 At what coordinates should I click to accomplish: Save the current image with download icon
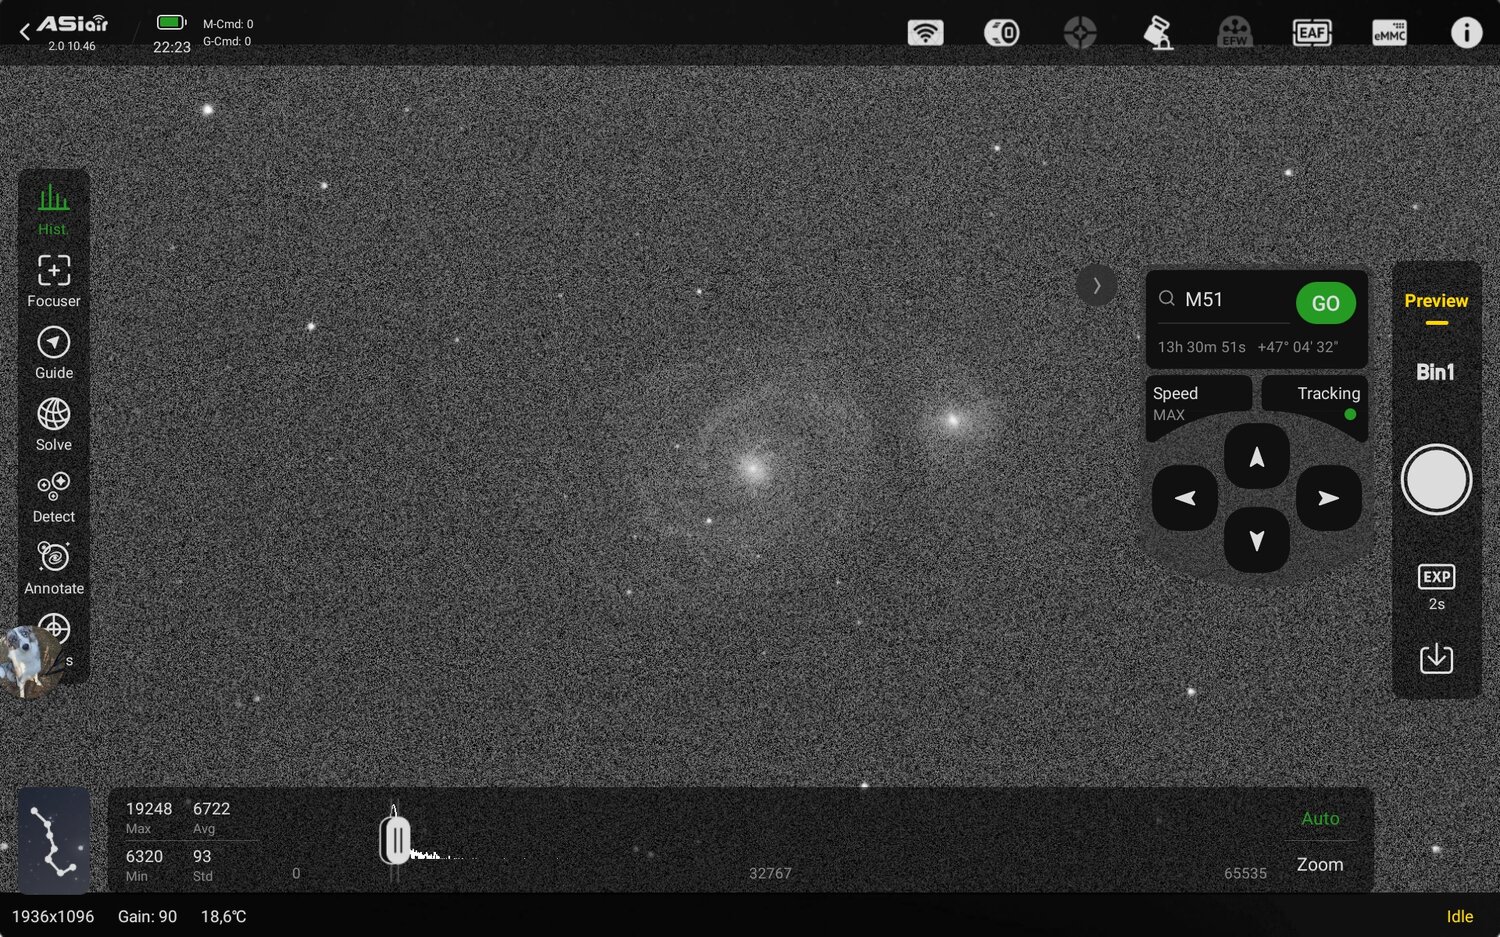coord(1436,657)
